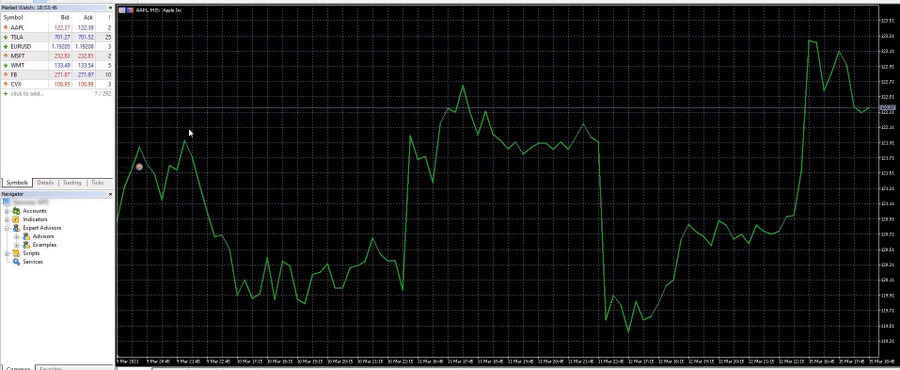
Task: Select the WMT symbol row
Action: point(57,65)
